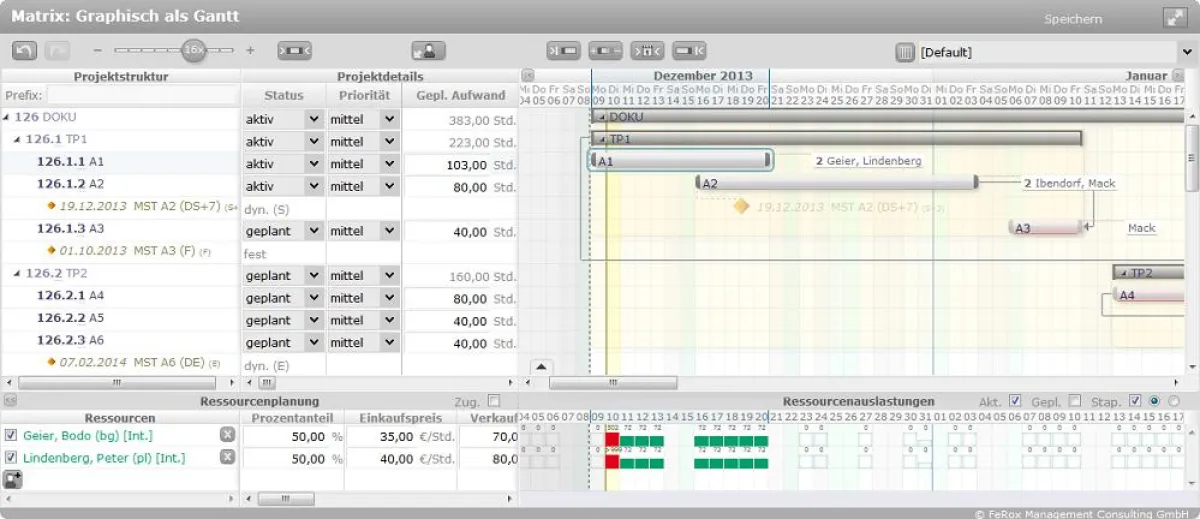The image size is (1200, 519).
Task: Click the minus zoom-out icon
Action: point(98,50)
